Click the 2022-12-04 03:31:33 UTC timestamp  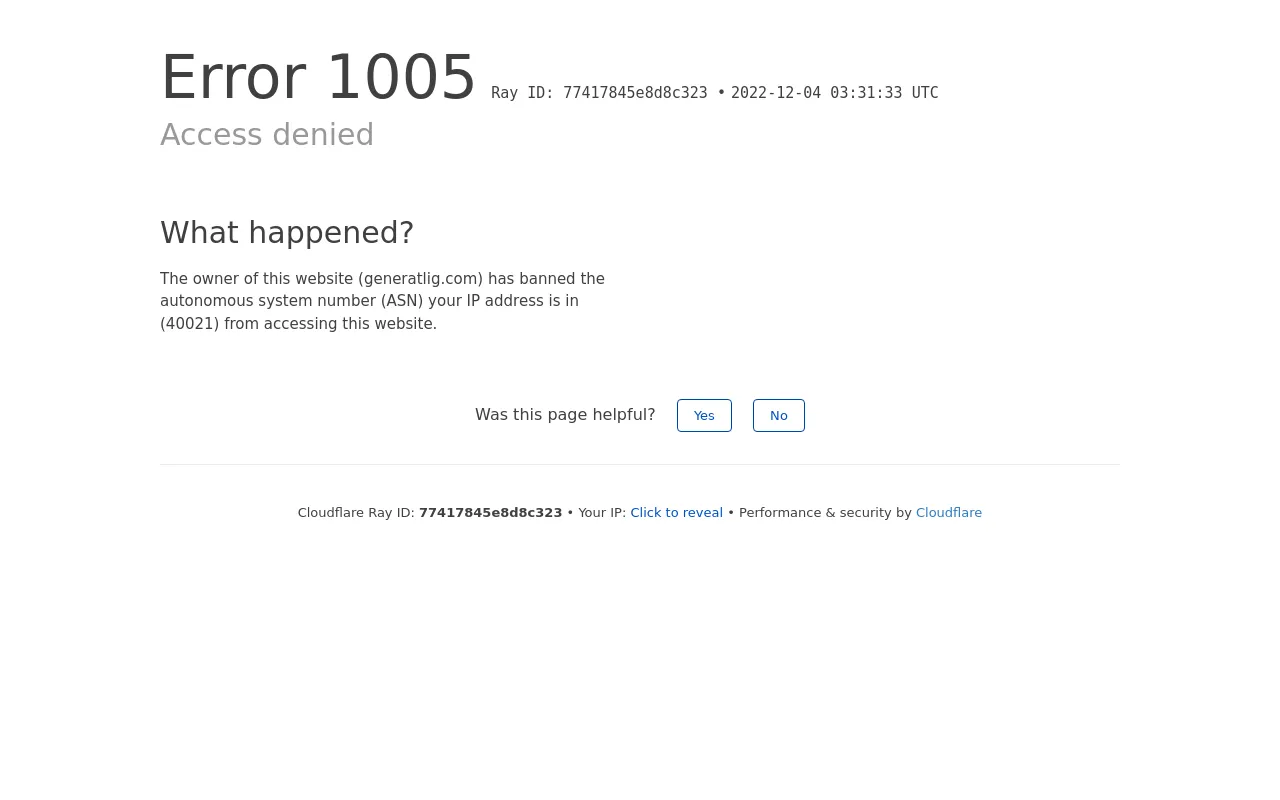tap(834, 93)
